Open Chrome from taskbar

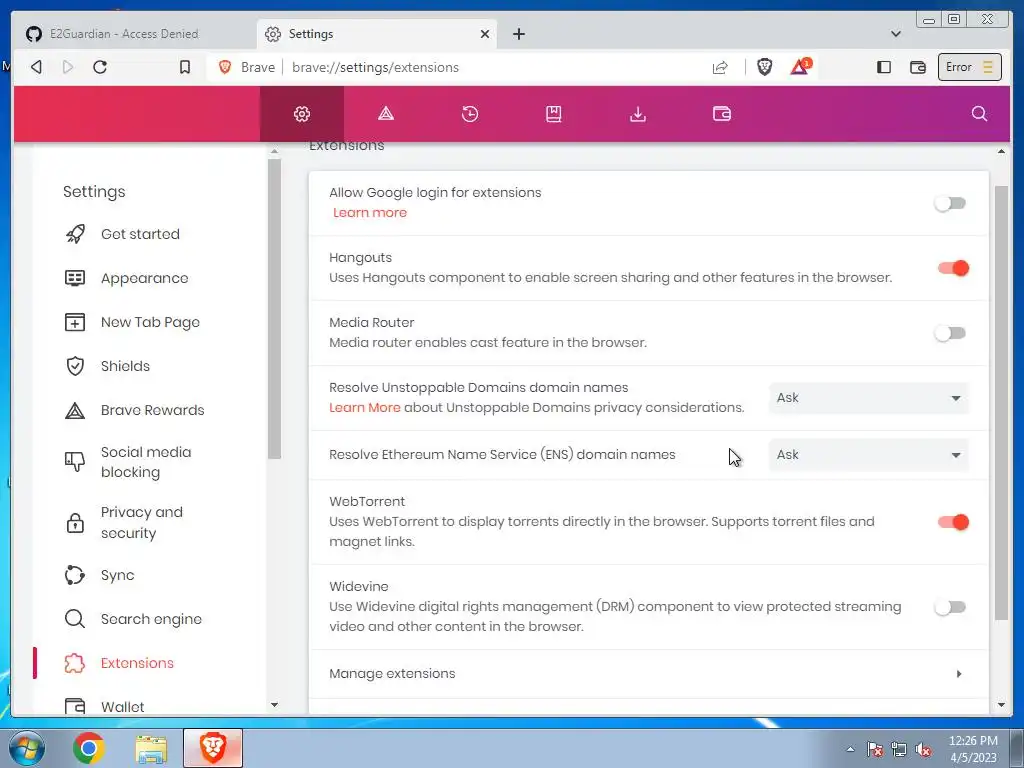click(89, 748)
